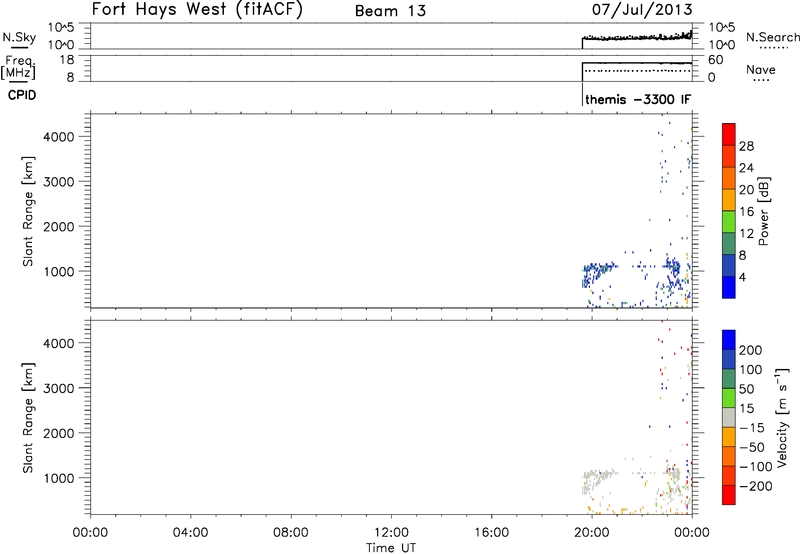Click the 'Freq. [MHz]' label
This screenshot has width=800, height=554.
(x=19, y=67)
